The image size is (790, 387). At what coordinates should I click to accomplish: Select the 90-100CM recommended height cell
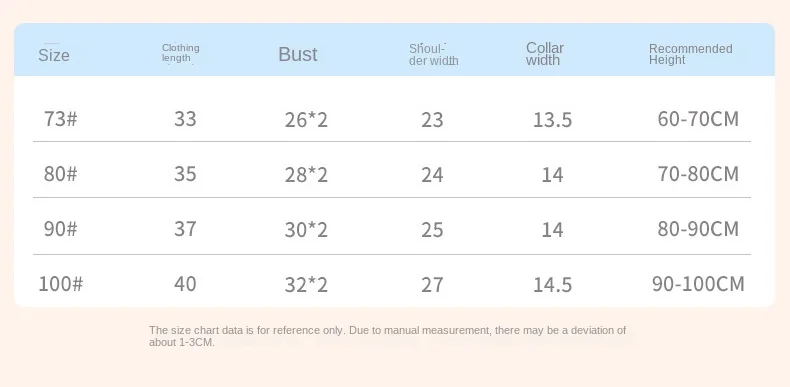tap(698, 284)
